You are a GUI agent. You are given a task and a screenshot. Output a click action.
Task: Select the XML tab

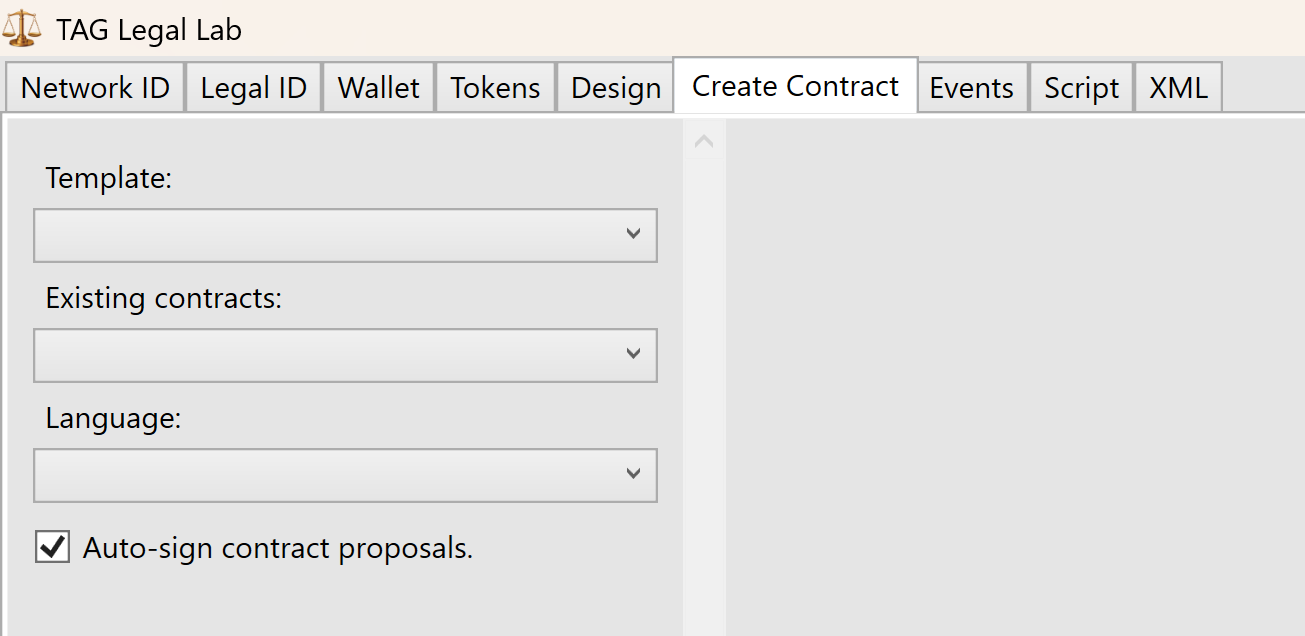pyautogui.click(x=1178, y=87)
